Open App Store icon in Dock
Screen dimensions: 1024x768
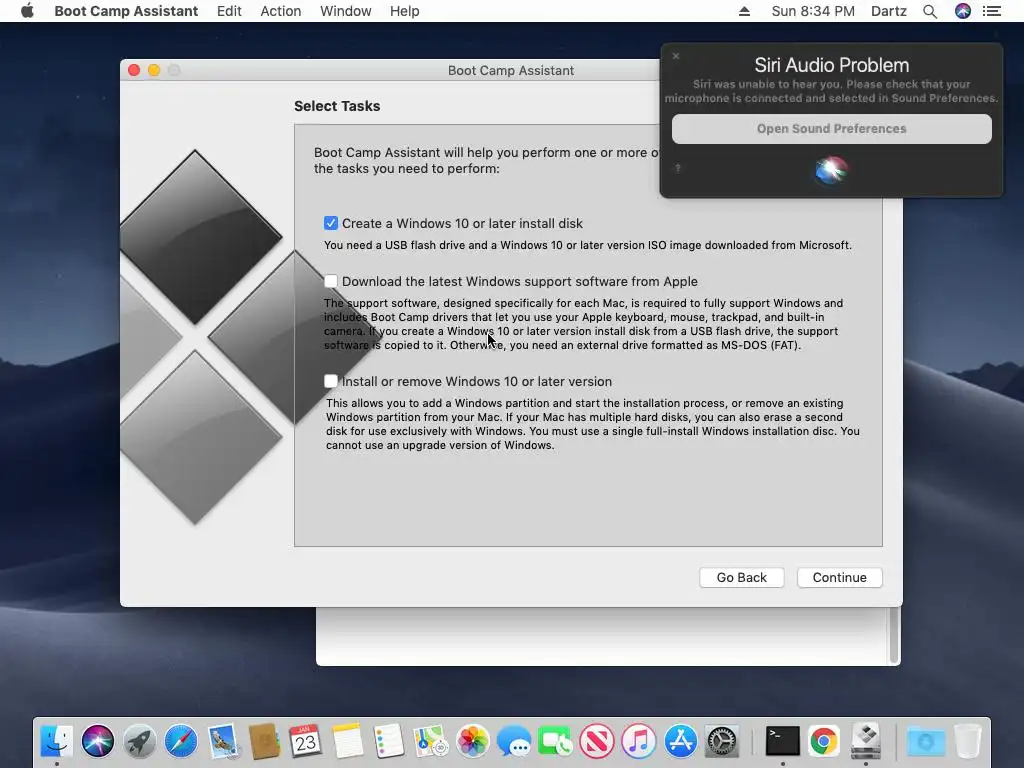pyautogui.click(x=680, y=741)
